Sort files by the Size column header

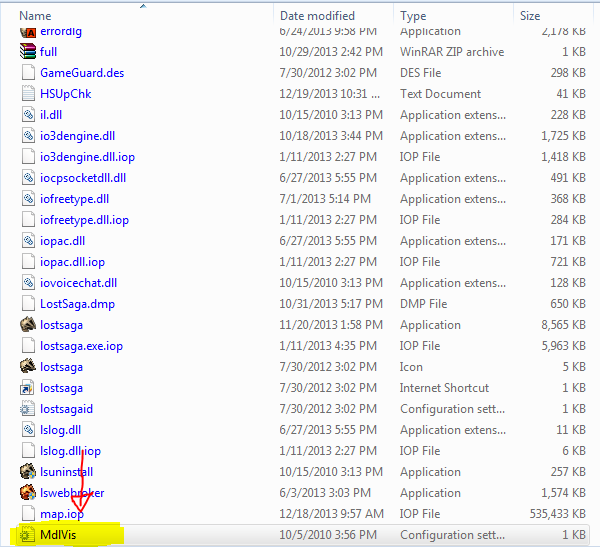pos(530,16)
